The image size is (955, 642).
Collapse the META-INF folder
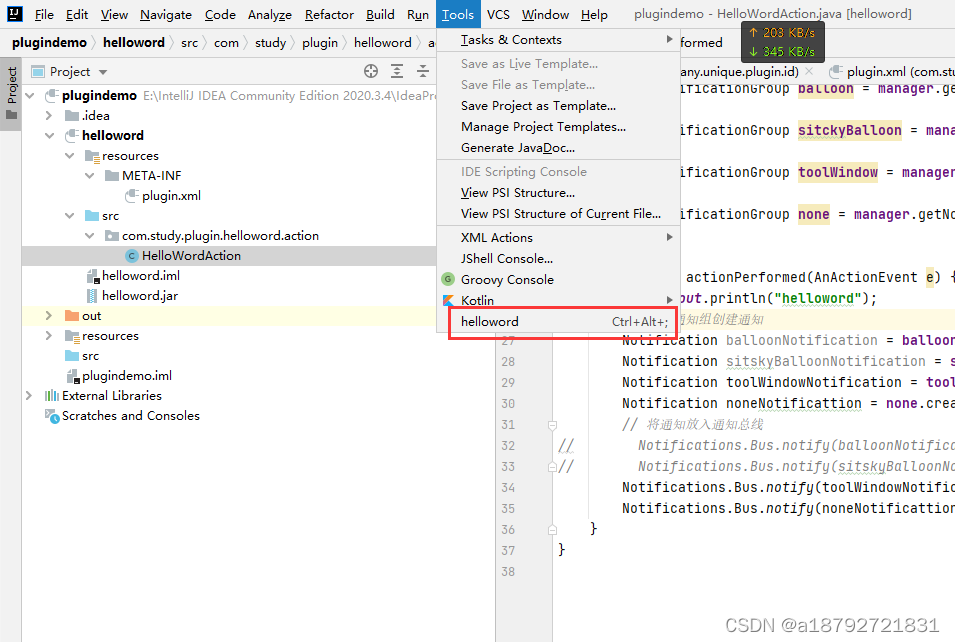90,175
